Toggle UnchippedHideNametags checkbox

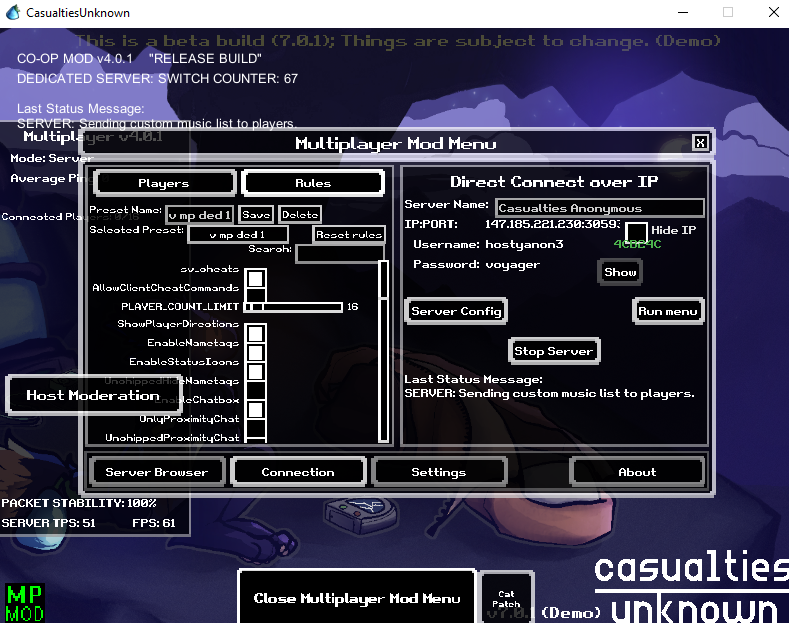(256, 391)
